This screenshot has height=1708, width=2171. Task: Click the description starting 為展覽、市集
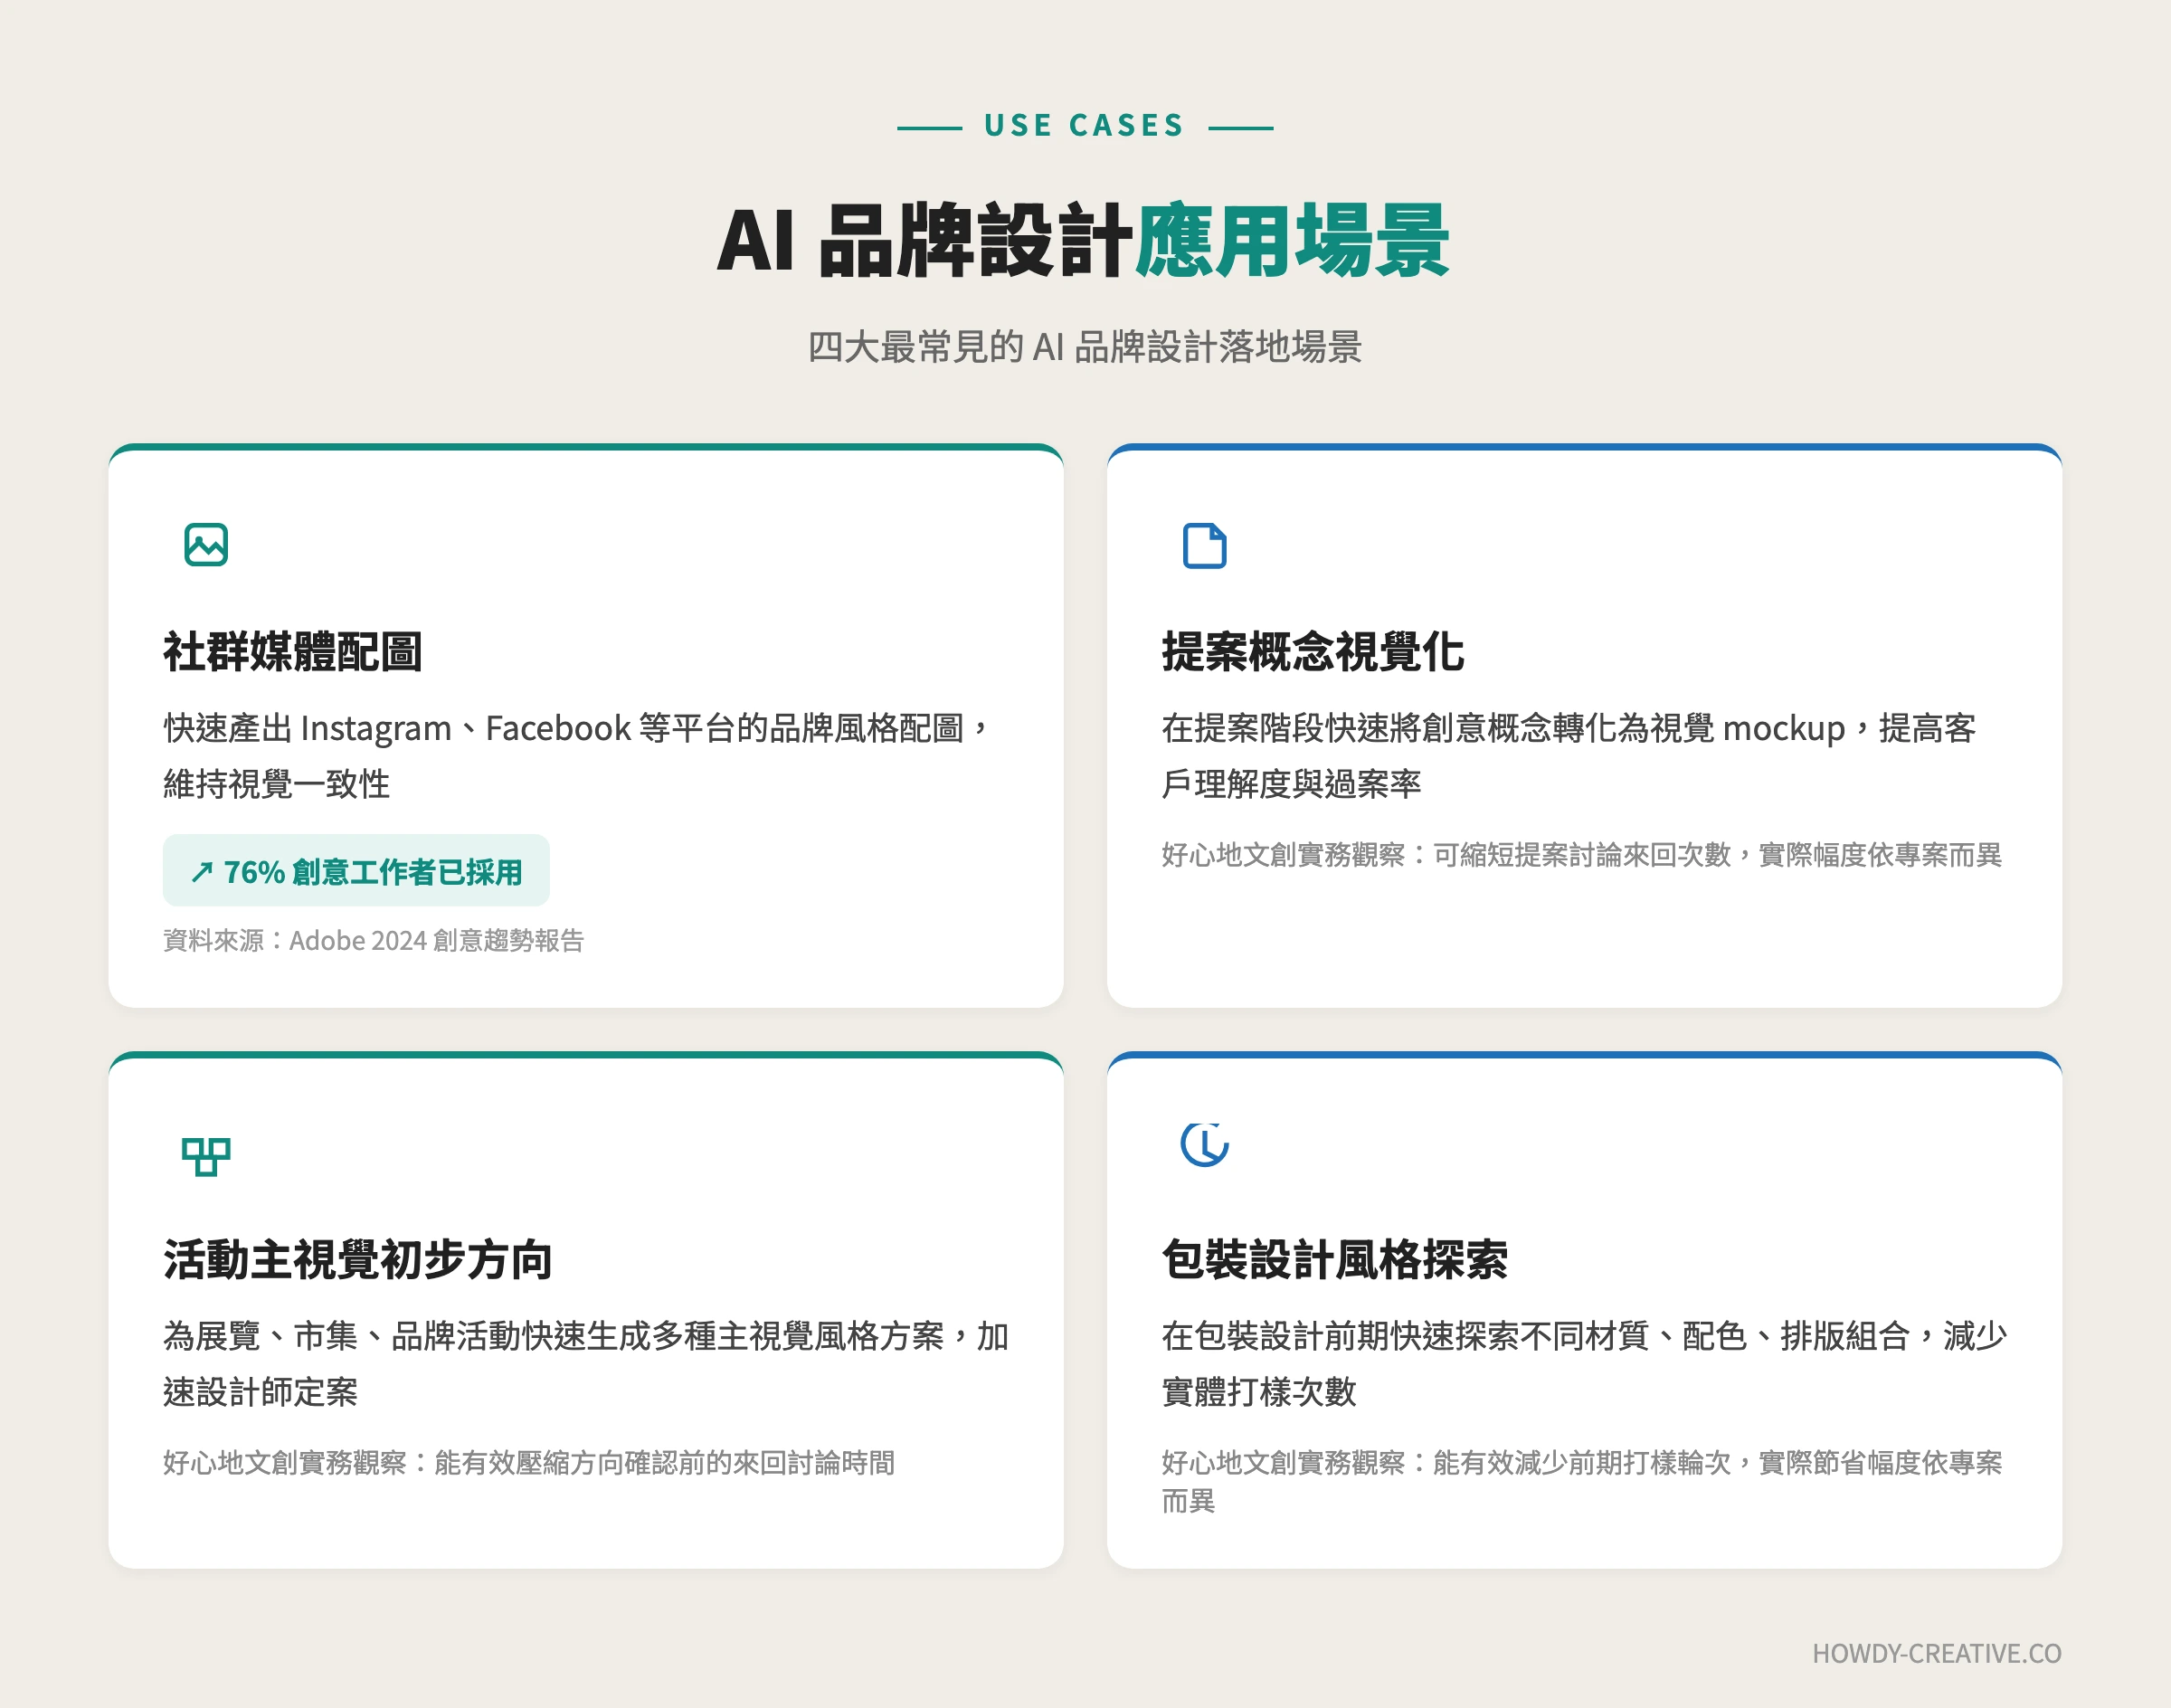pyautogui.click(x=586, y=1364)
